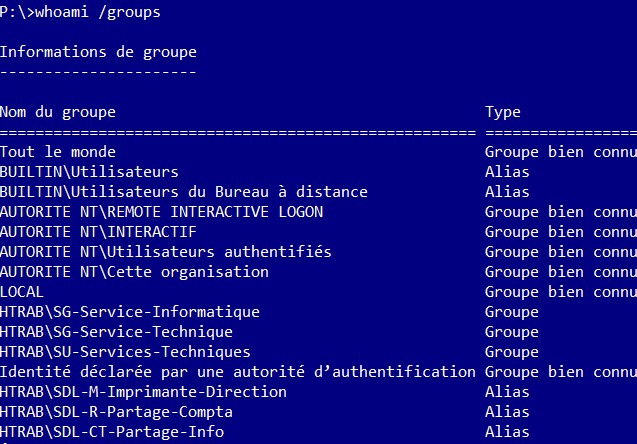Select the 'Type' column header
Image resolution: width=637 pixels, height=444 pixels.
[503, 112]
